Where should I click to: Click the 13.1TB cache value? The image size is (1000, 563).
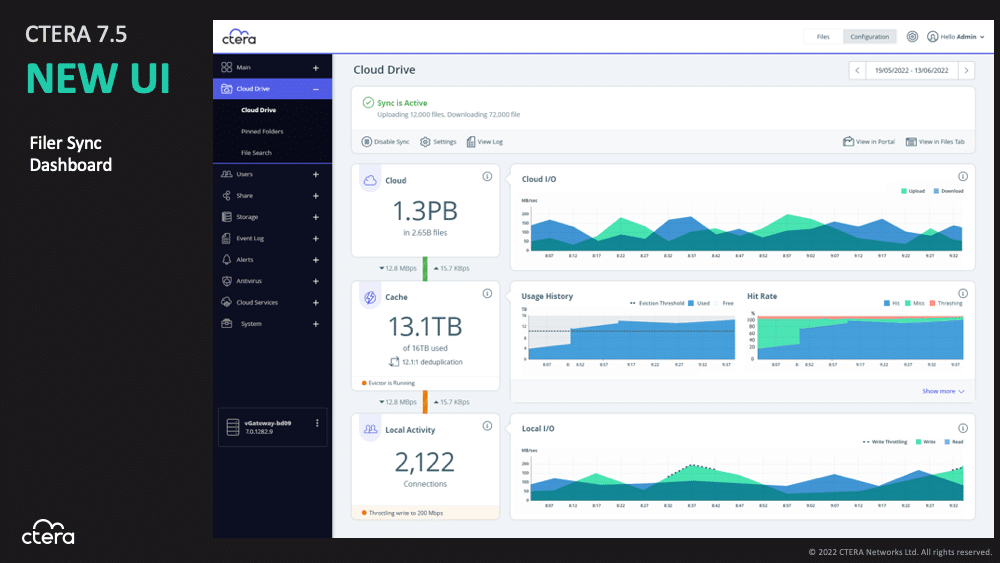click(425, 326)
